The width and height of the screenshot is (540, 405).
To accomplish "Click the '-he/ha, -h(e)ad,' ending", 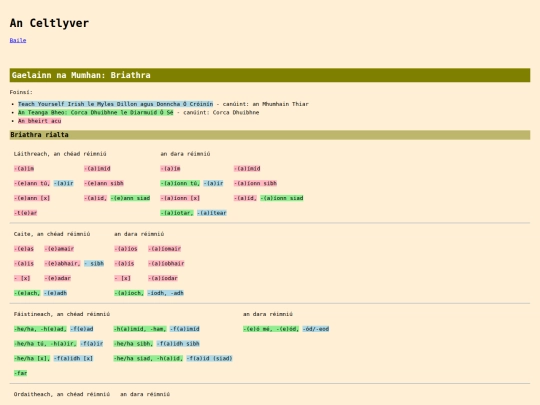I will coord(40,329).
